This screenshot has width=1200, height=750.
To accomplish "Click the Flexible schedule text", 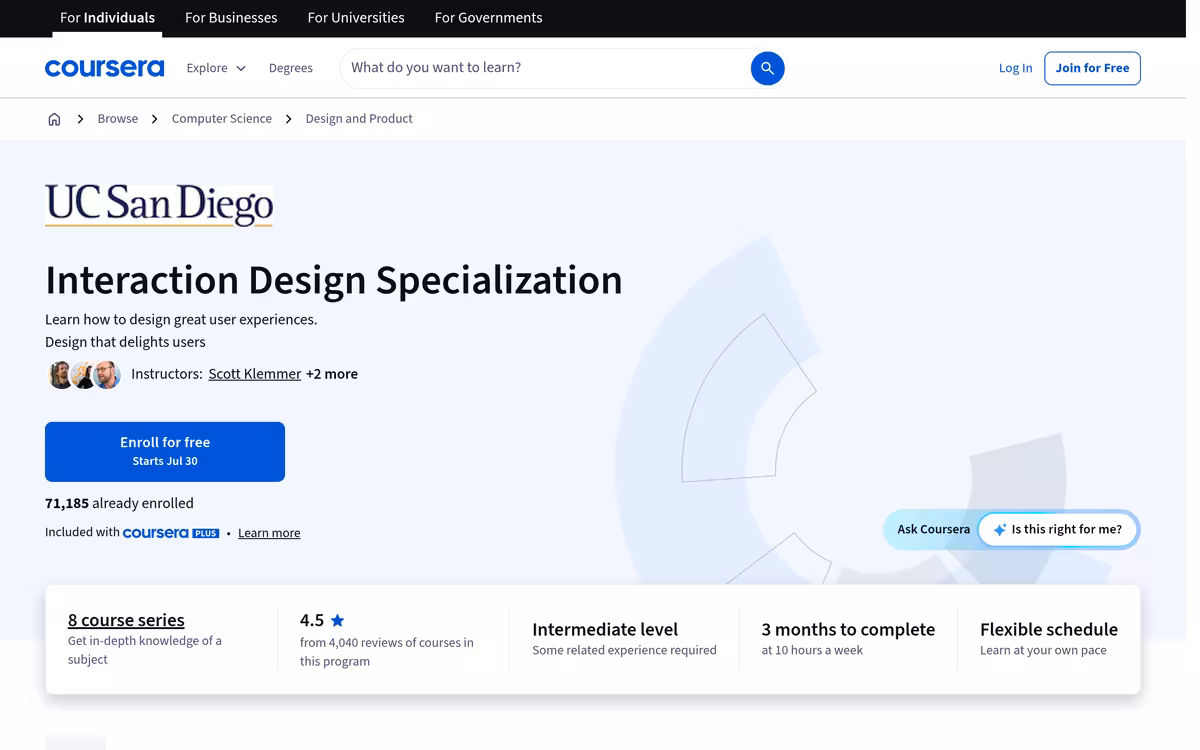I will coord(1049,630).
